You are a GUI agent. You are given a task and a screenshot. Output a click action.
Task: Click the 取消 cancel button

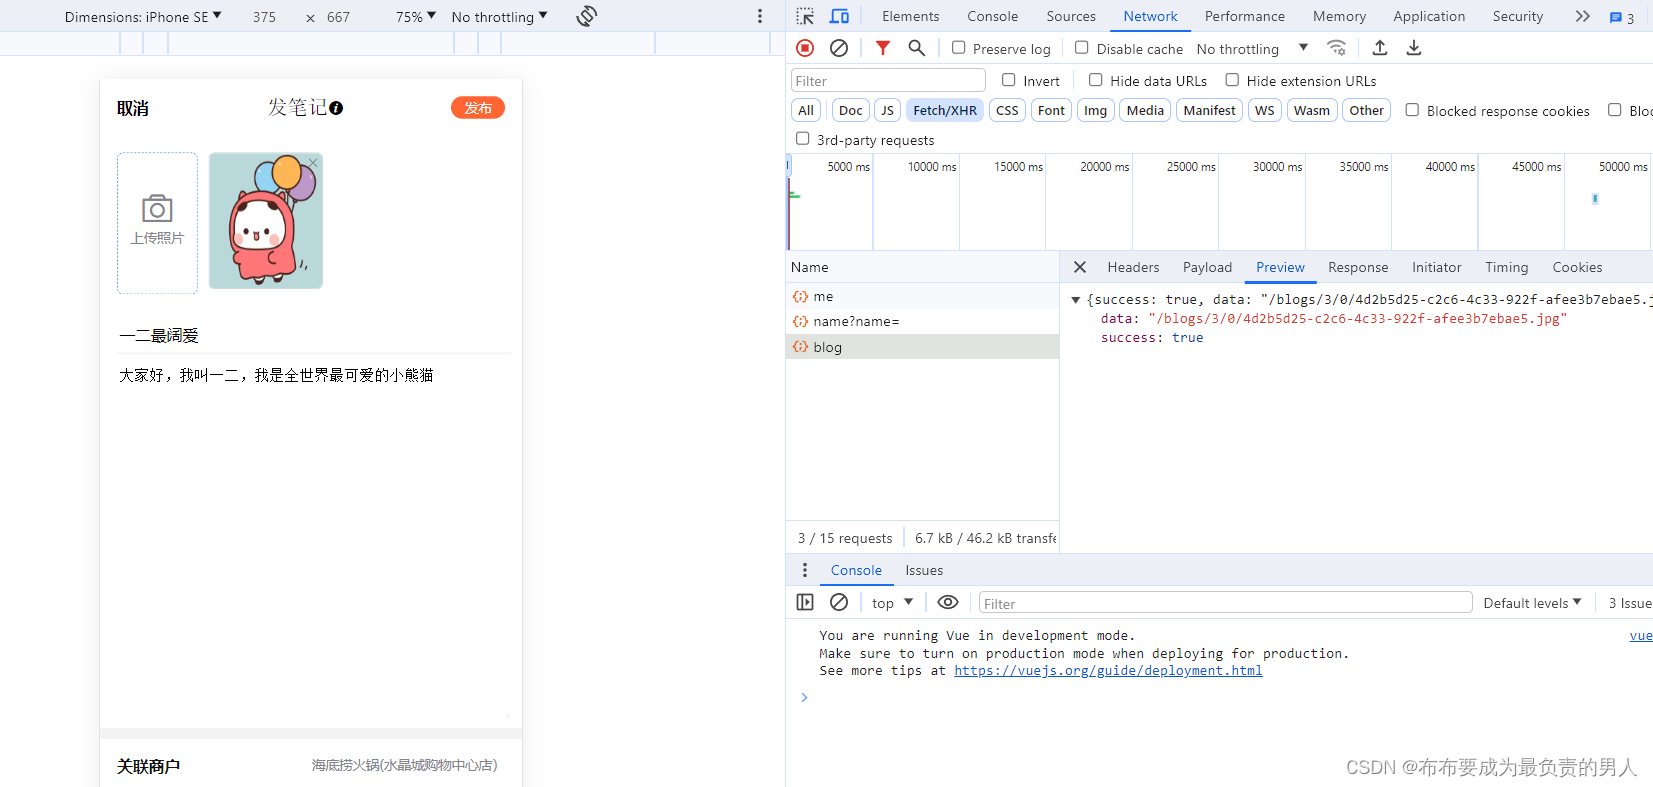point(133,108)
